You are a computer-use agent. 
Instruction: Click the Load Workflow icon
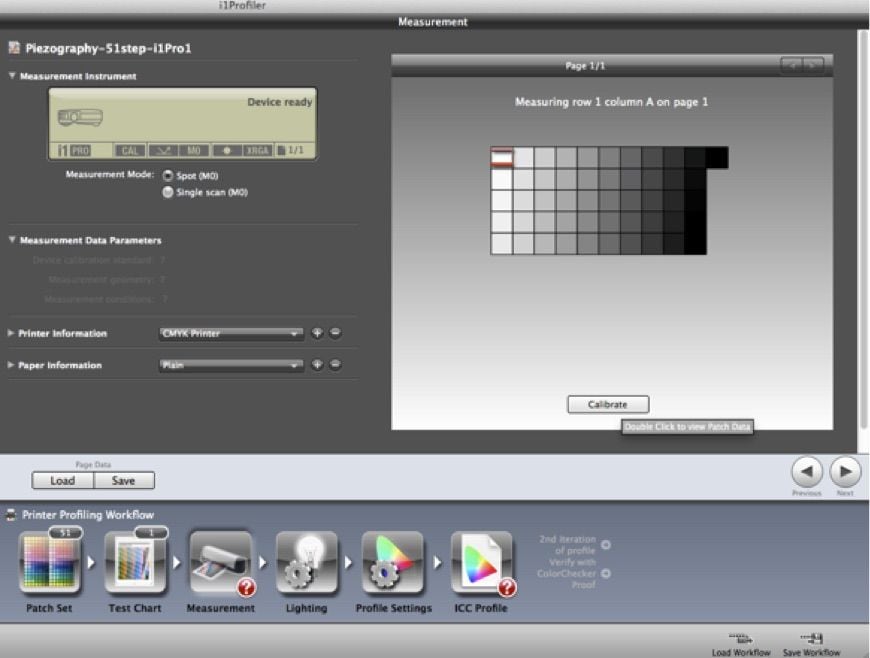(x=742, y=639)
